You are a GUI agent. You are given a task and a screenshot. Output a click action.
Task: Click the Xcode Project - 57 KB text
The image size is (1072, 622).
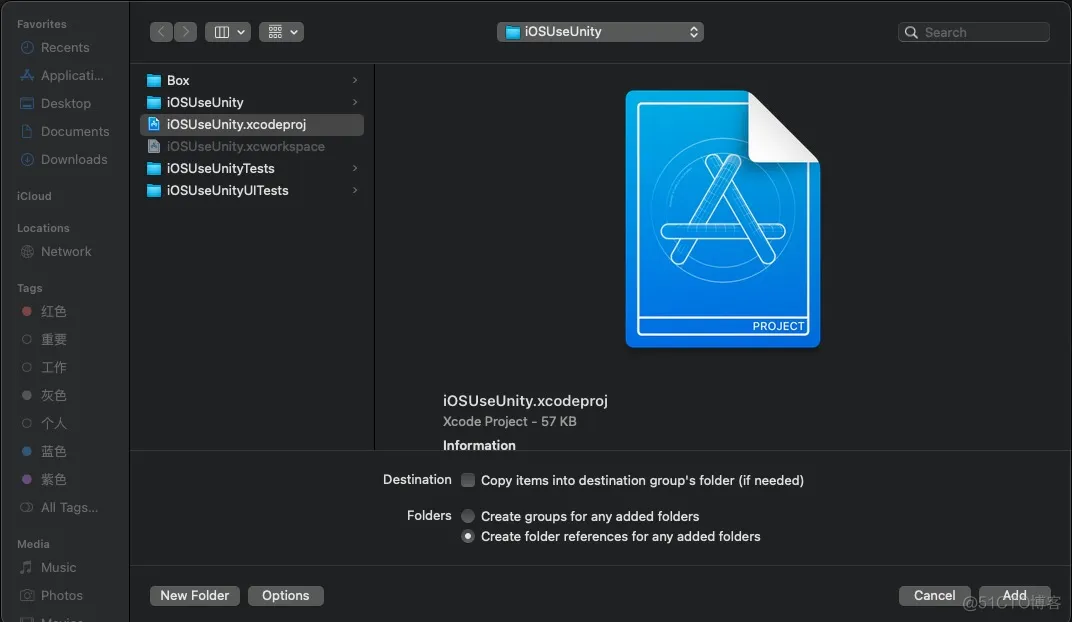pos(509,422)
